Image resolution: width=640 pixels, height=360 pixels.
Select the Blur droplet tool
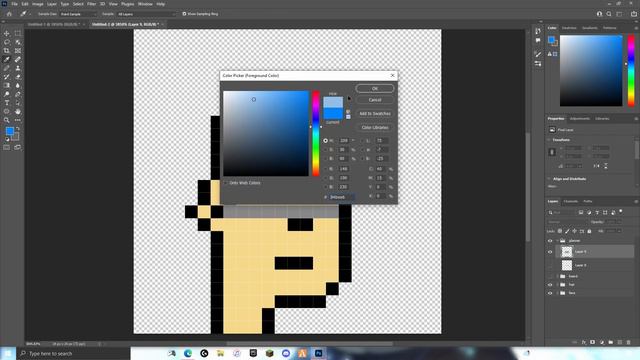click(x=18, y=85)
